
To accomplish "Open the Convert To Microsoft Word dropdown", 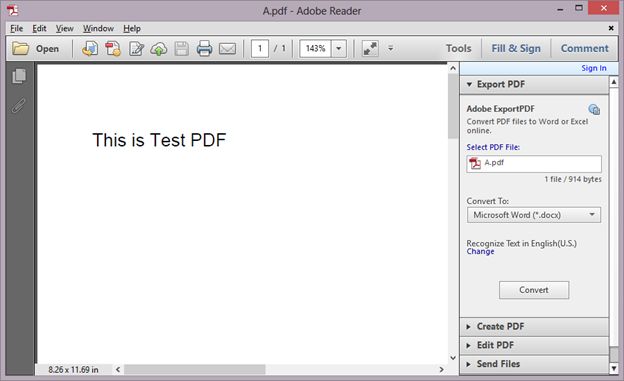I will [x=534, y=215].
